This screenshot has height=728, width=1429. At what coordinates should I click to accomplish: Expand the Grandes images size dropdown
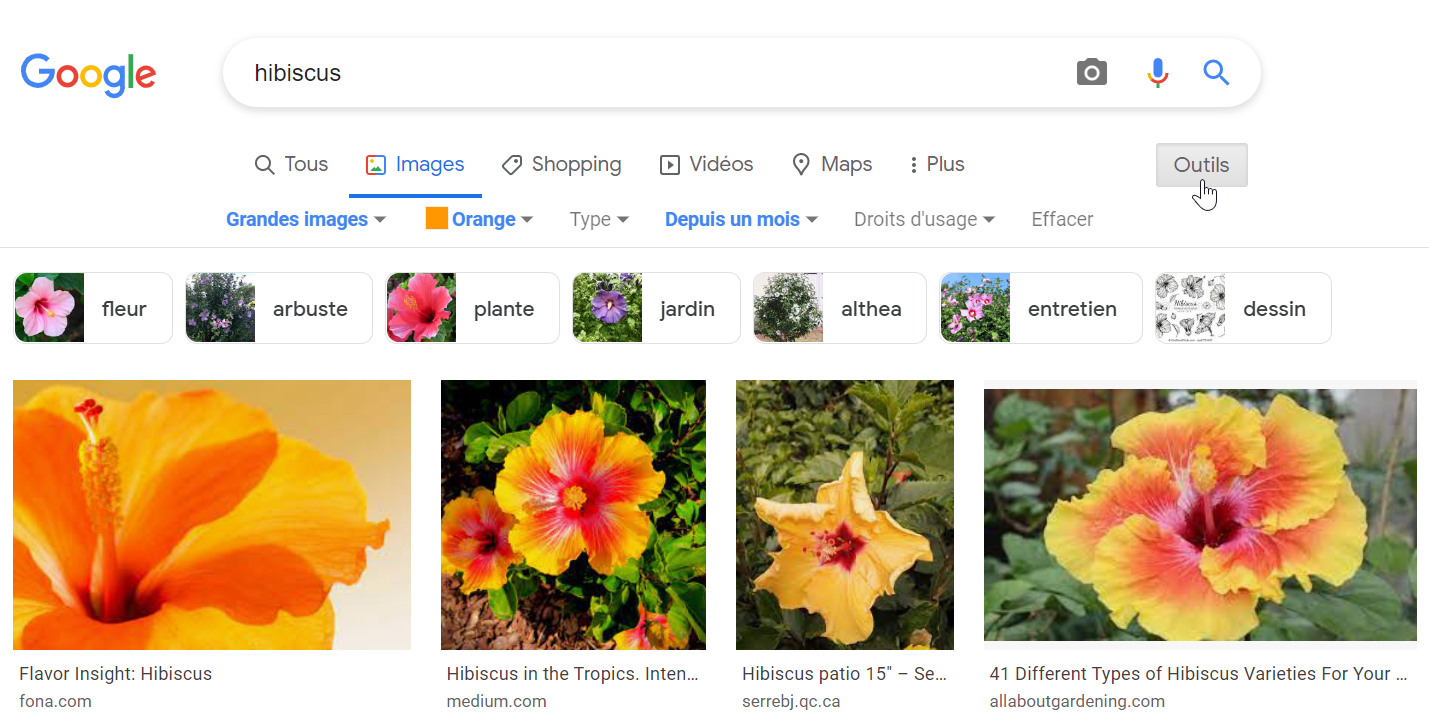pos(305,220)
